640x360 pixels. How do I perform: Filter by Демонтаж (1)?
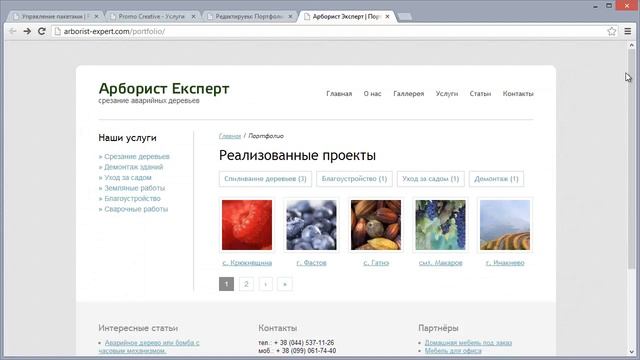point(496,179)
